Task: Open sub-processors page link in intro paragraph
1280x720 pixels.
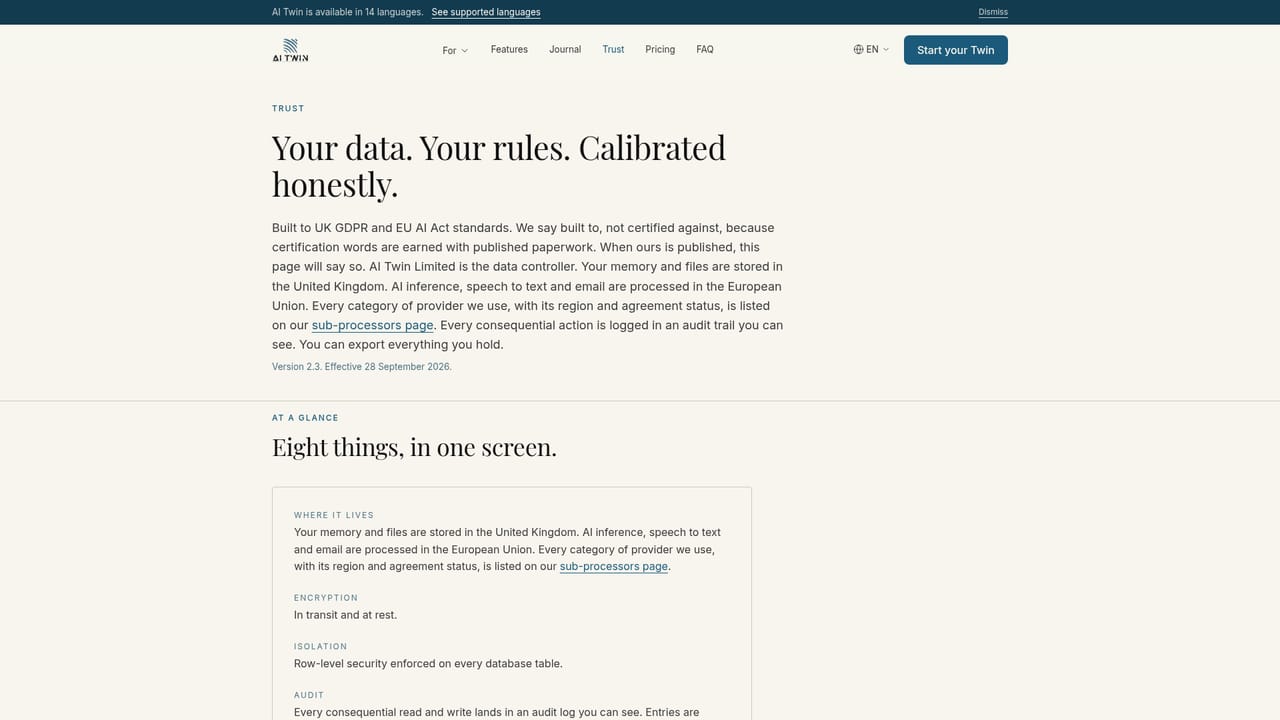Action: pos(373,325)
